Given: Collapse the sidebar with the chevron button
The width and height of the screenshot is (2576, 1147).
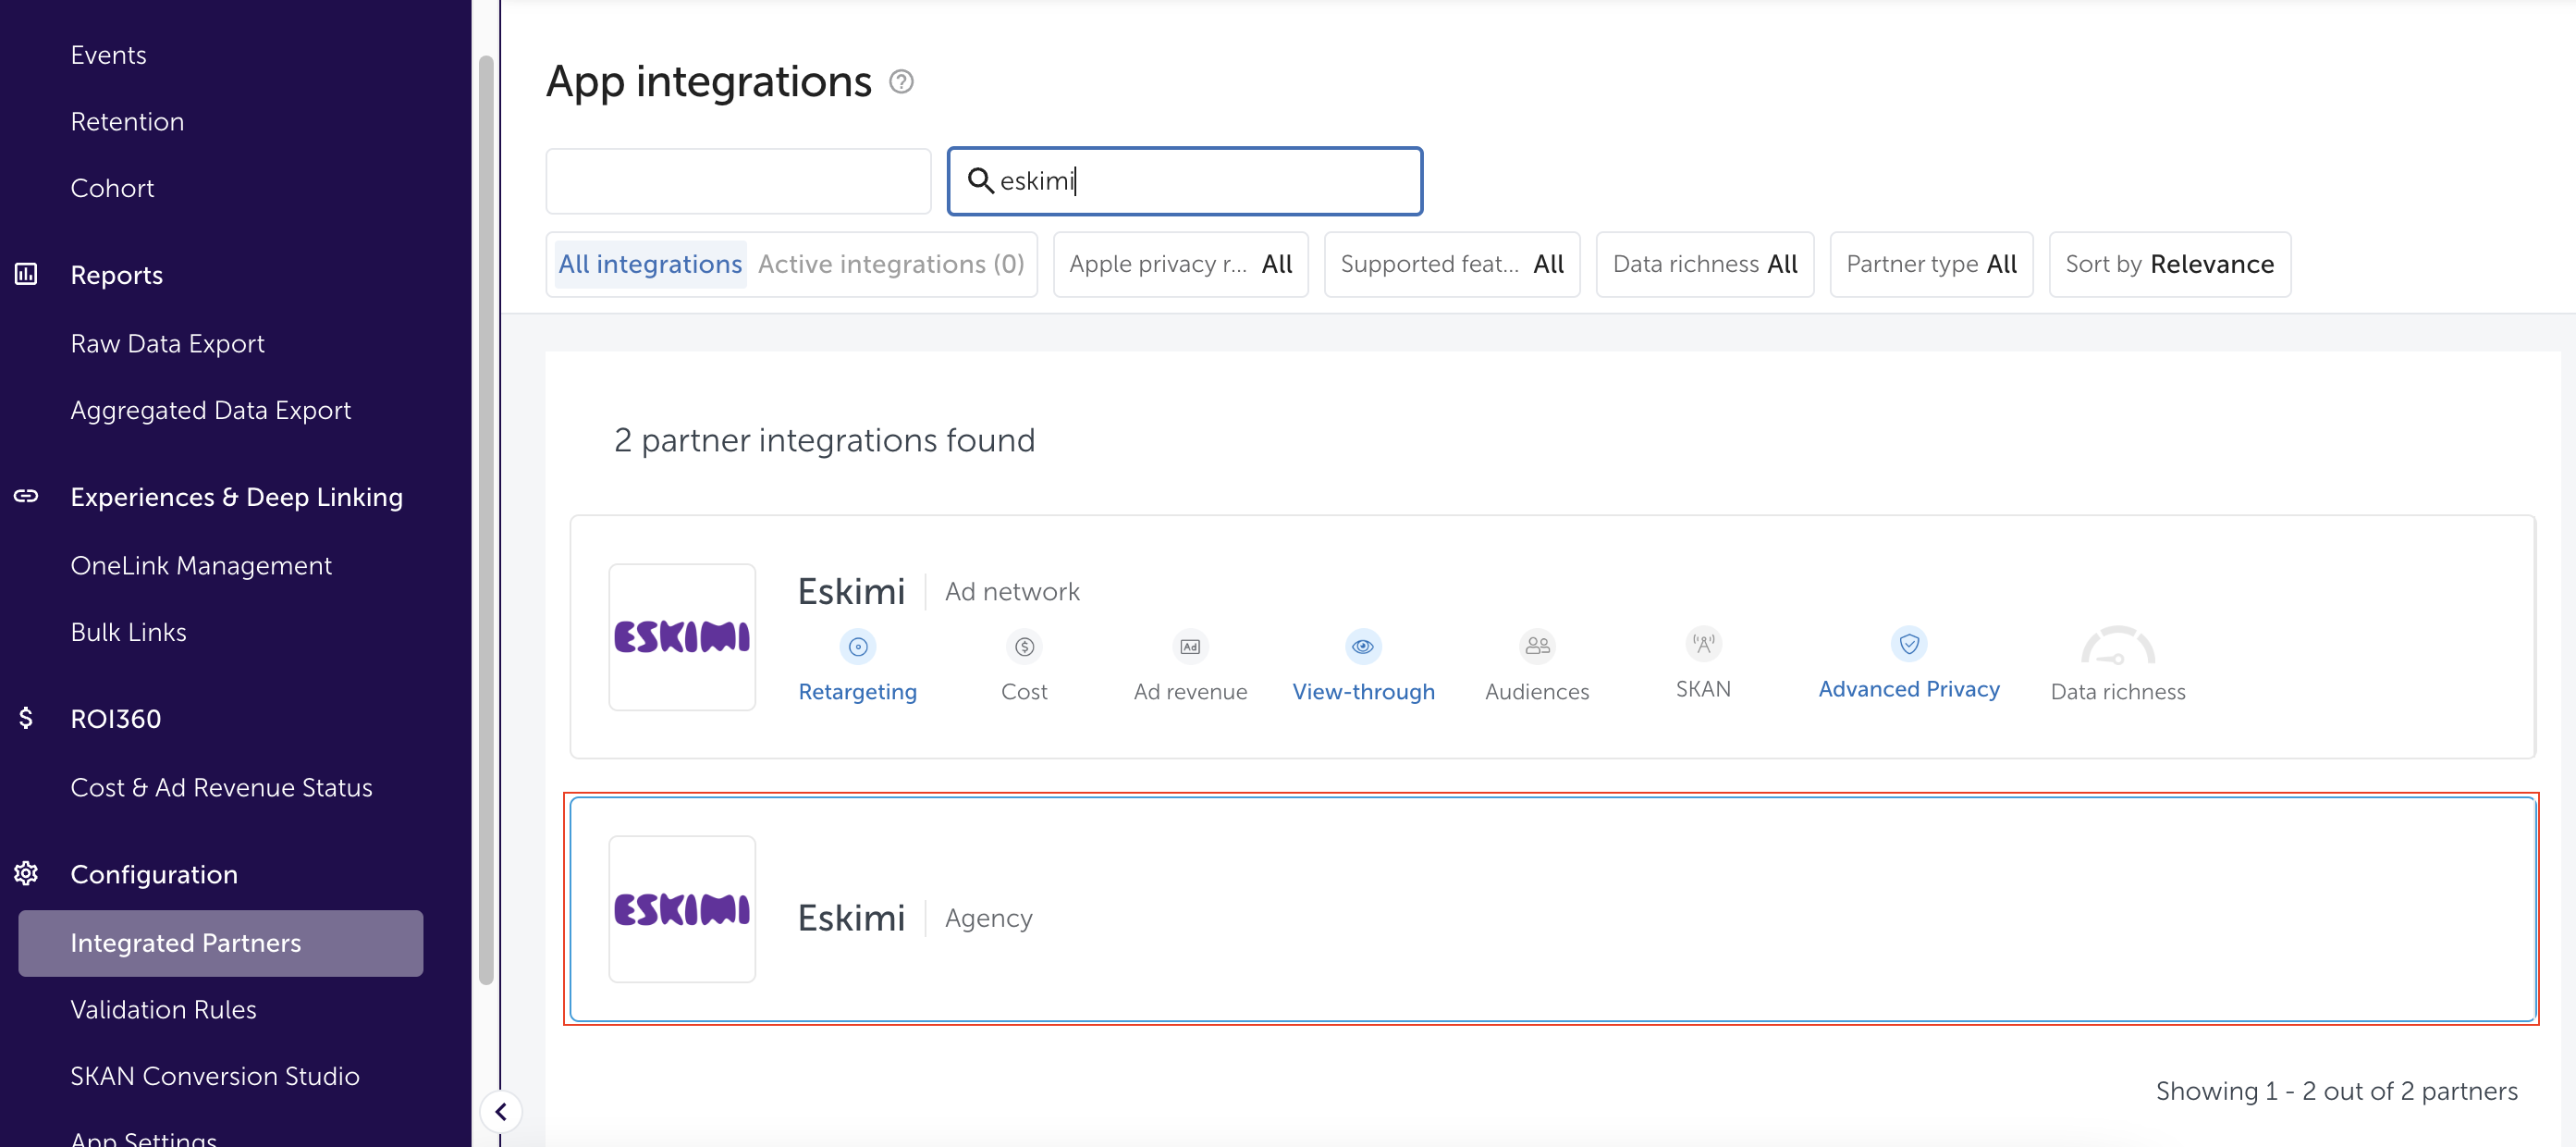Looking at the screenshot, I should pos(501,1111).
